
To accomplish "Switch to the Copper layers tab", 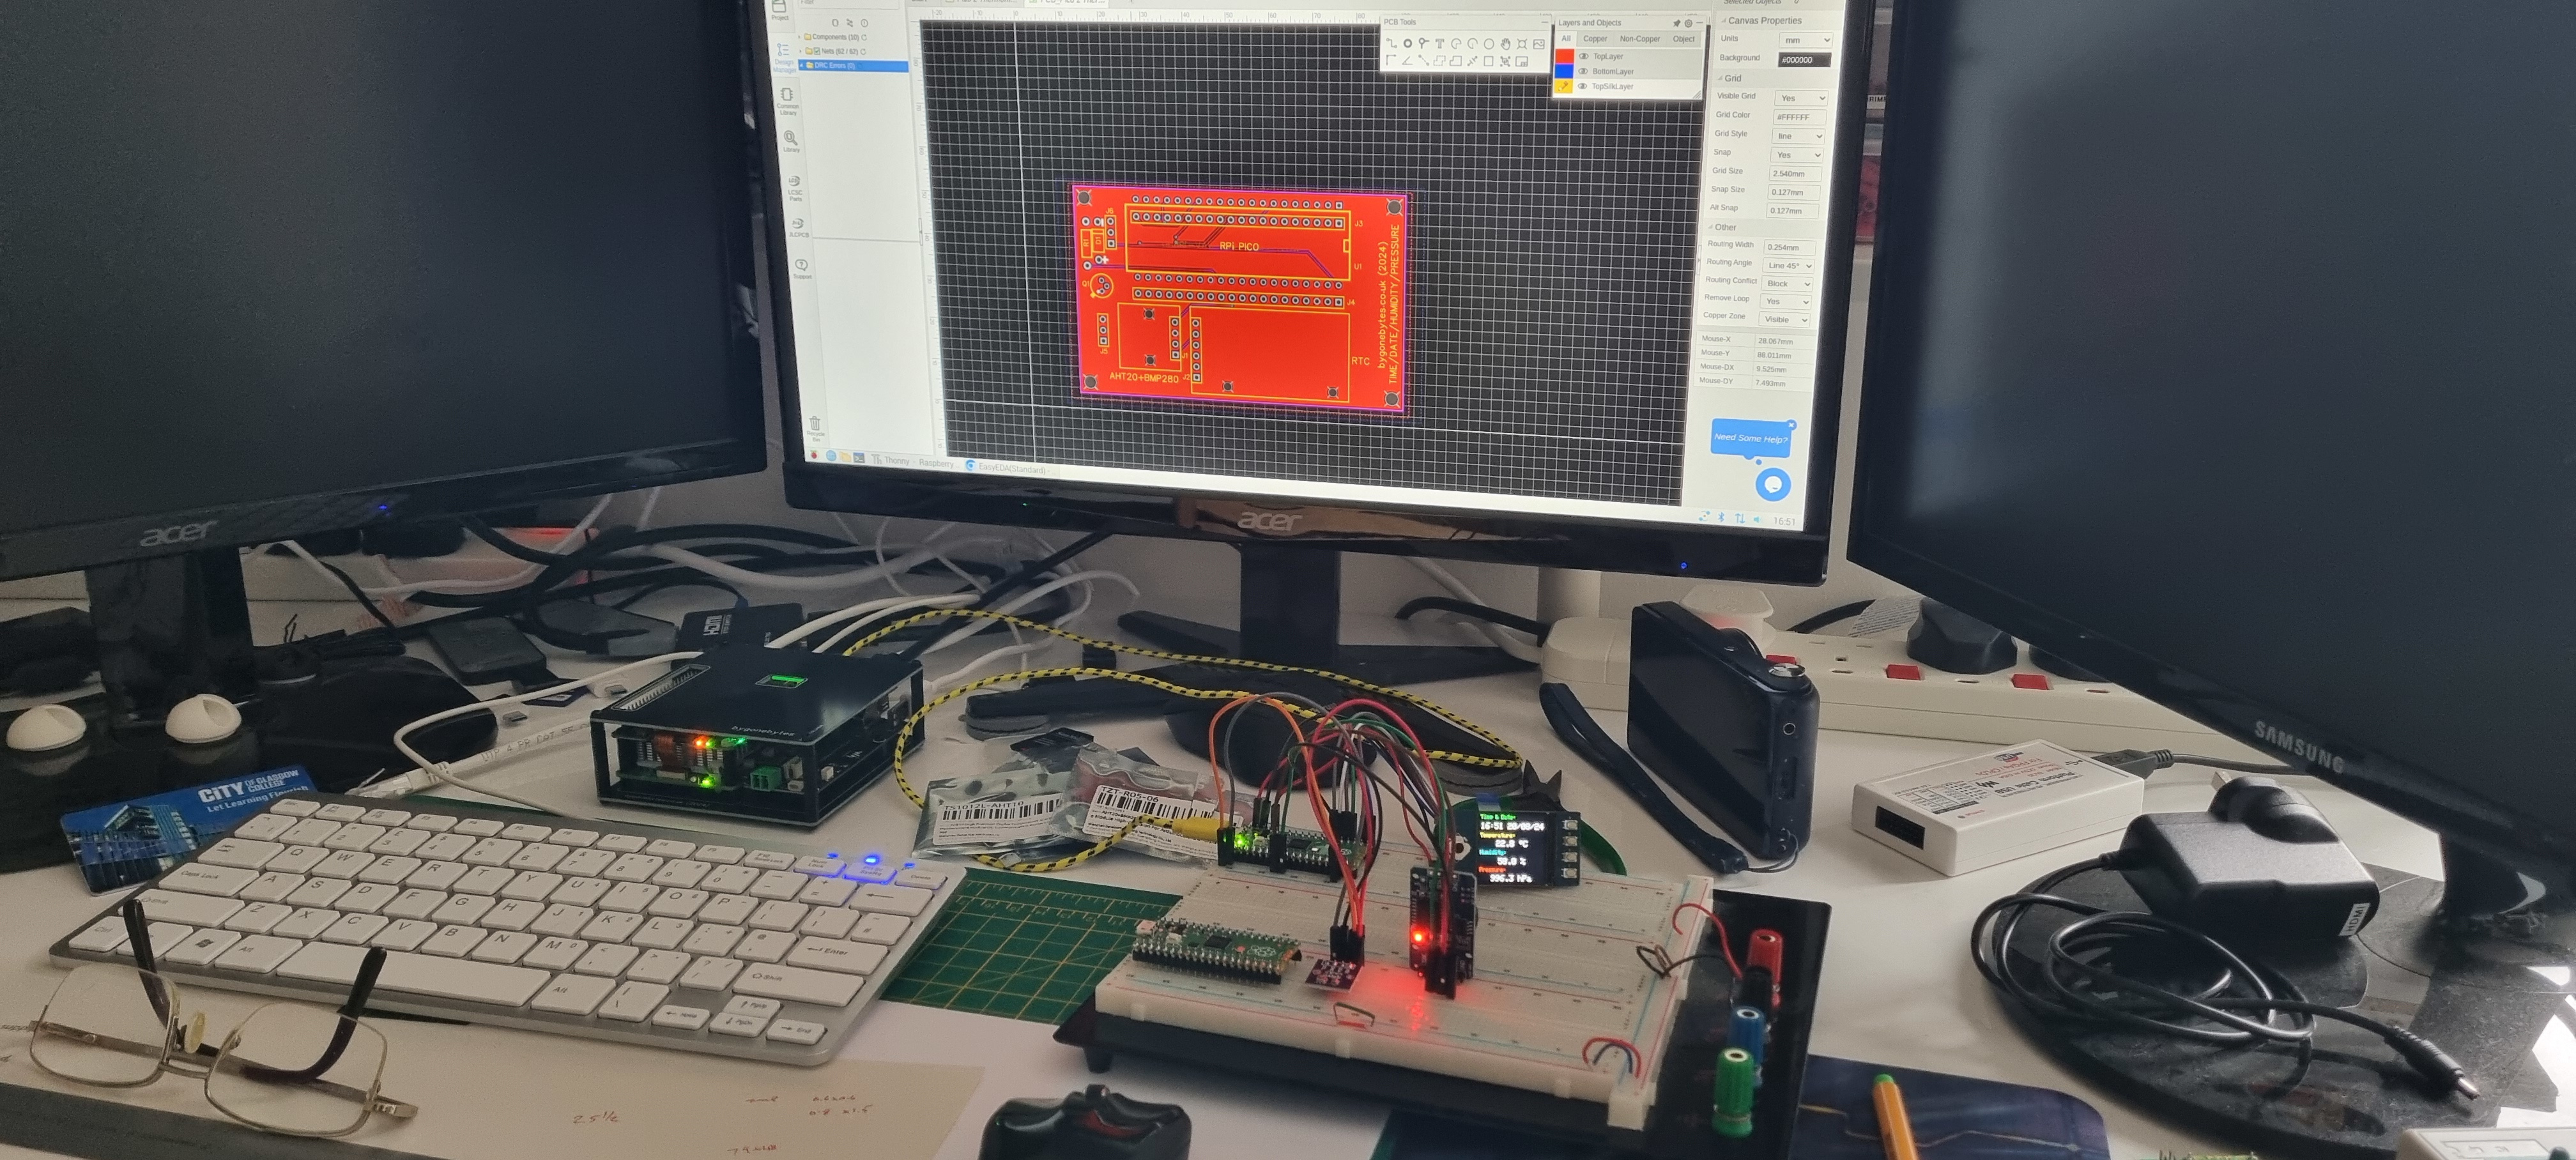I will tap(1596, 39).
